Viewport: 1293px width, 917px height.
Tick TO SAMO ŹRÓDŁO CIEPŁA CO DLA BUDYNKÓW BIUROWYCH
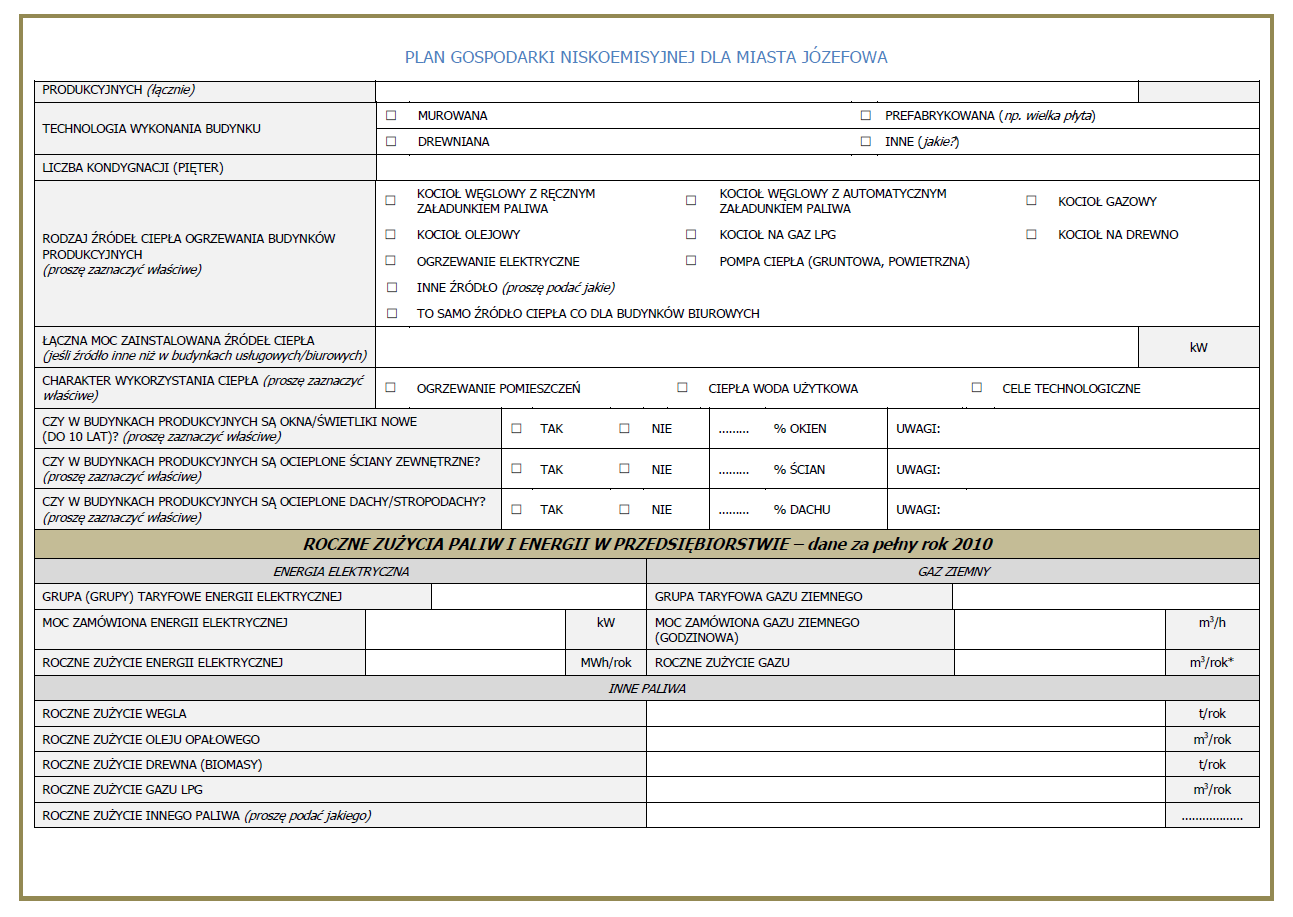pyautogui.click(x=391, y=313)
